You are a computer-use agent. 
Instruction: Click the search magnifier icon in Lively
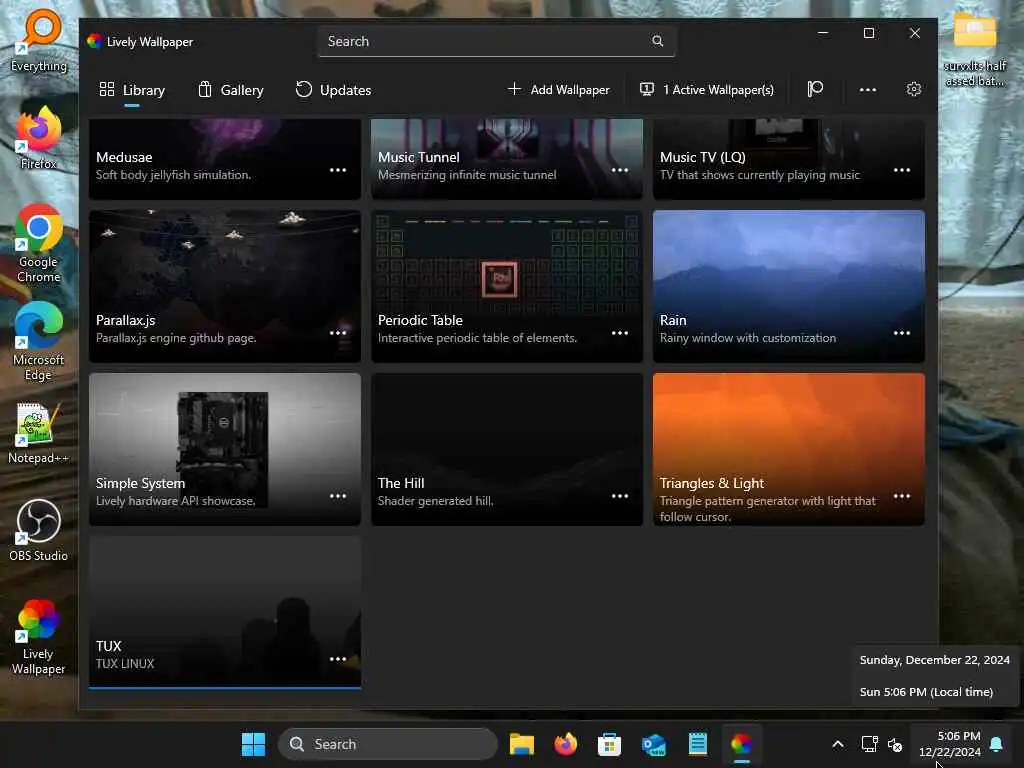pyautogui.click(x=658, y=41)
